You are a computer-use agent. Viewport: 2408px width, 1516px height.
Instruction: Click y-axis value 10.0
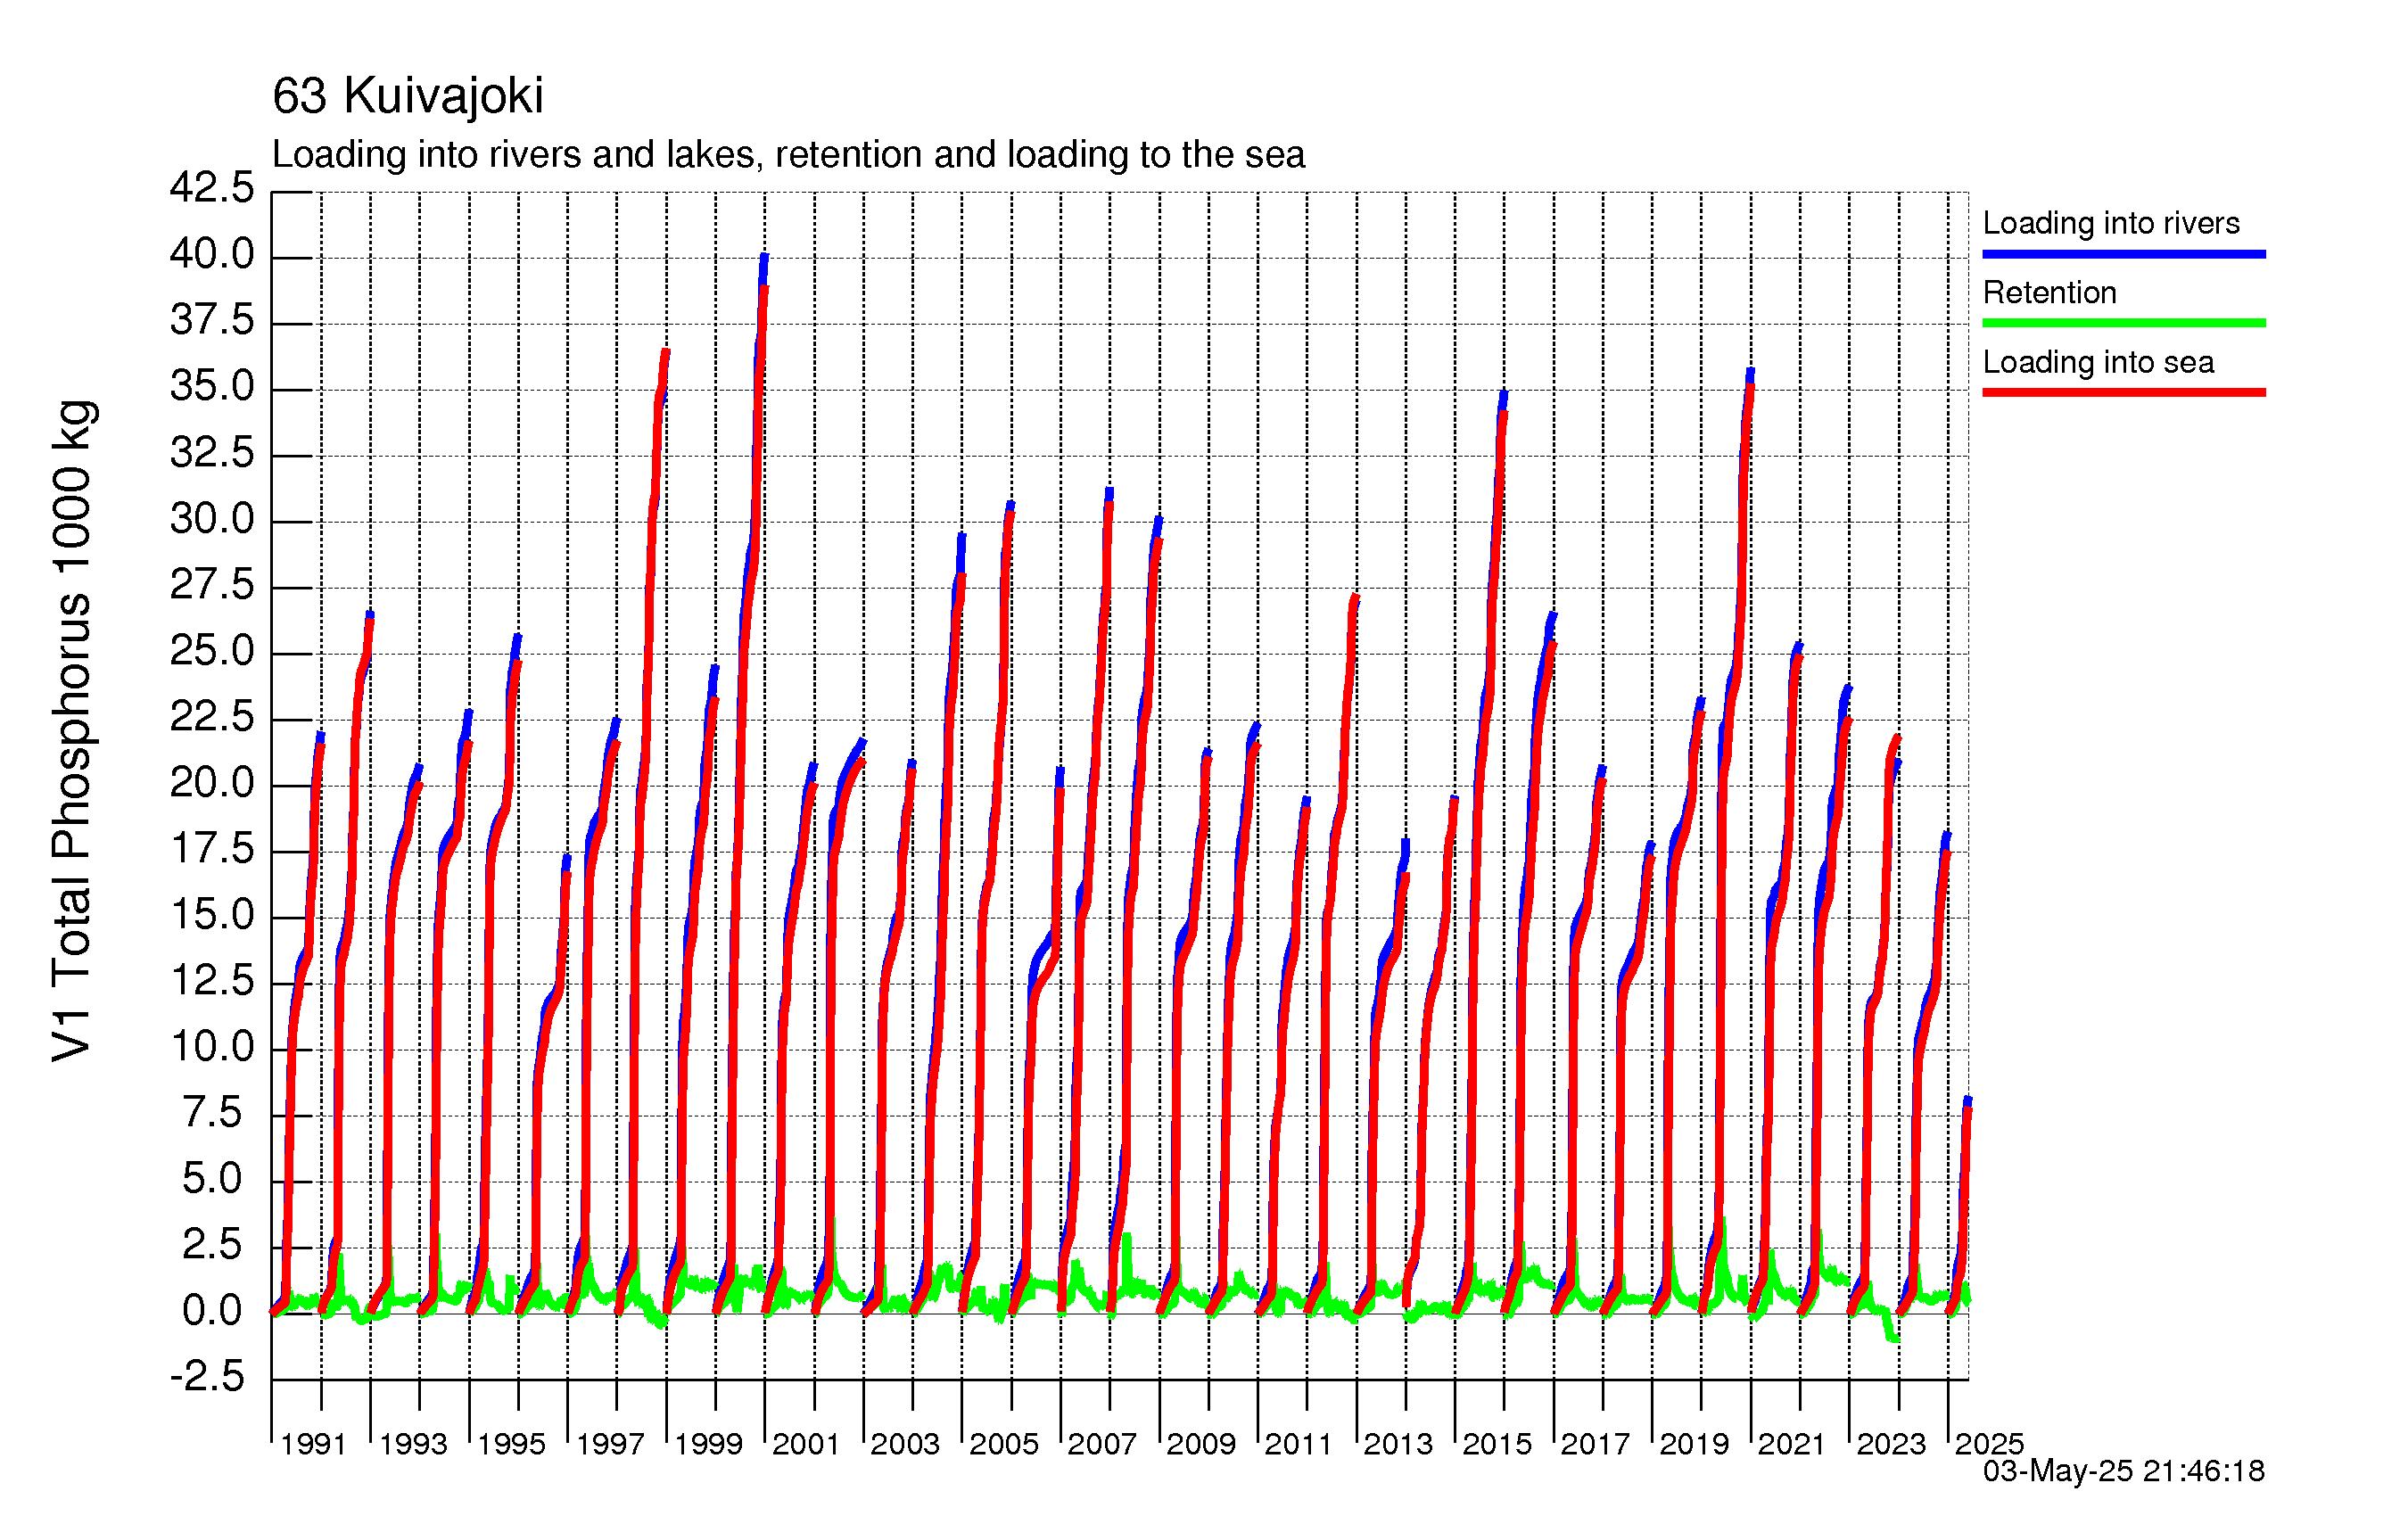pyautogui.click(x=212, y=1047)
